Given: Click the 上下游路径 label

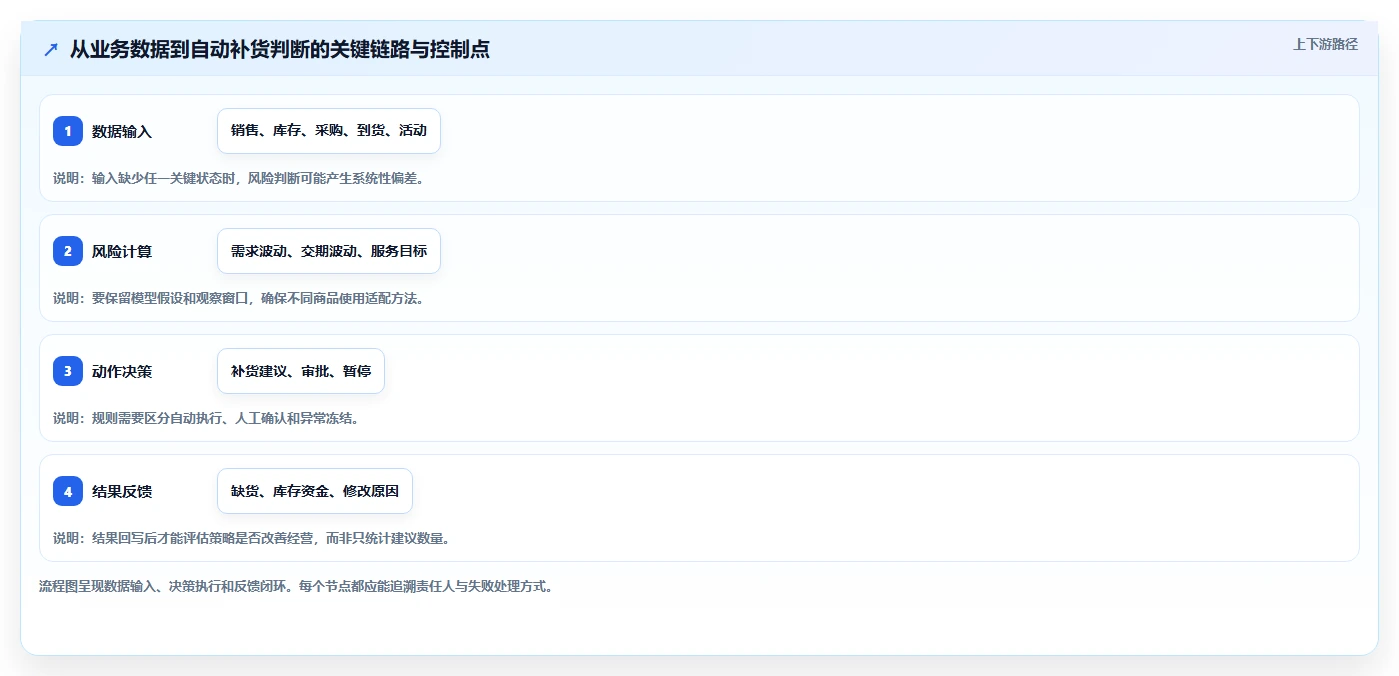Looking at the screenshot, I should tap(1325, 44).
